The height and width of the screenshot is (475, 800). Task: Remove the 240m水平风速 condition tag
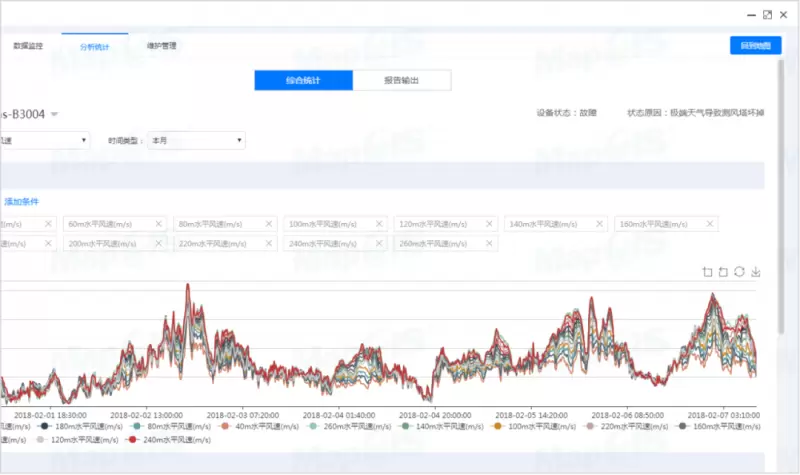(x=380, y=243)
